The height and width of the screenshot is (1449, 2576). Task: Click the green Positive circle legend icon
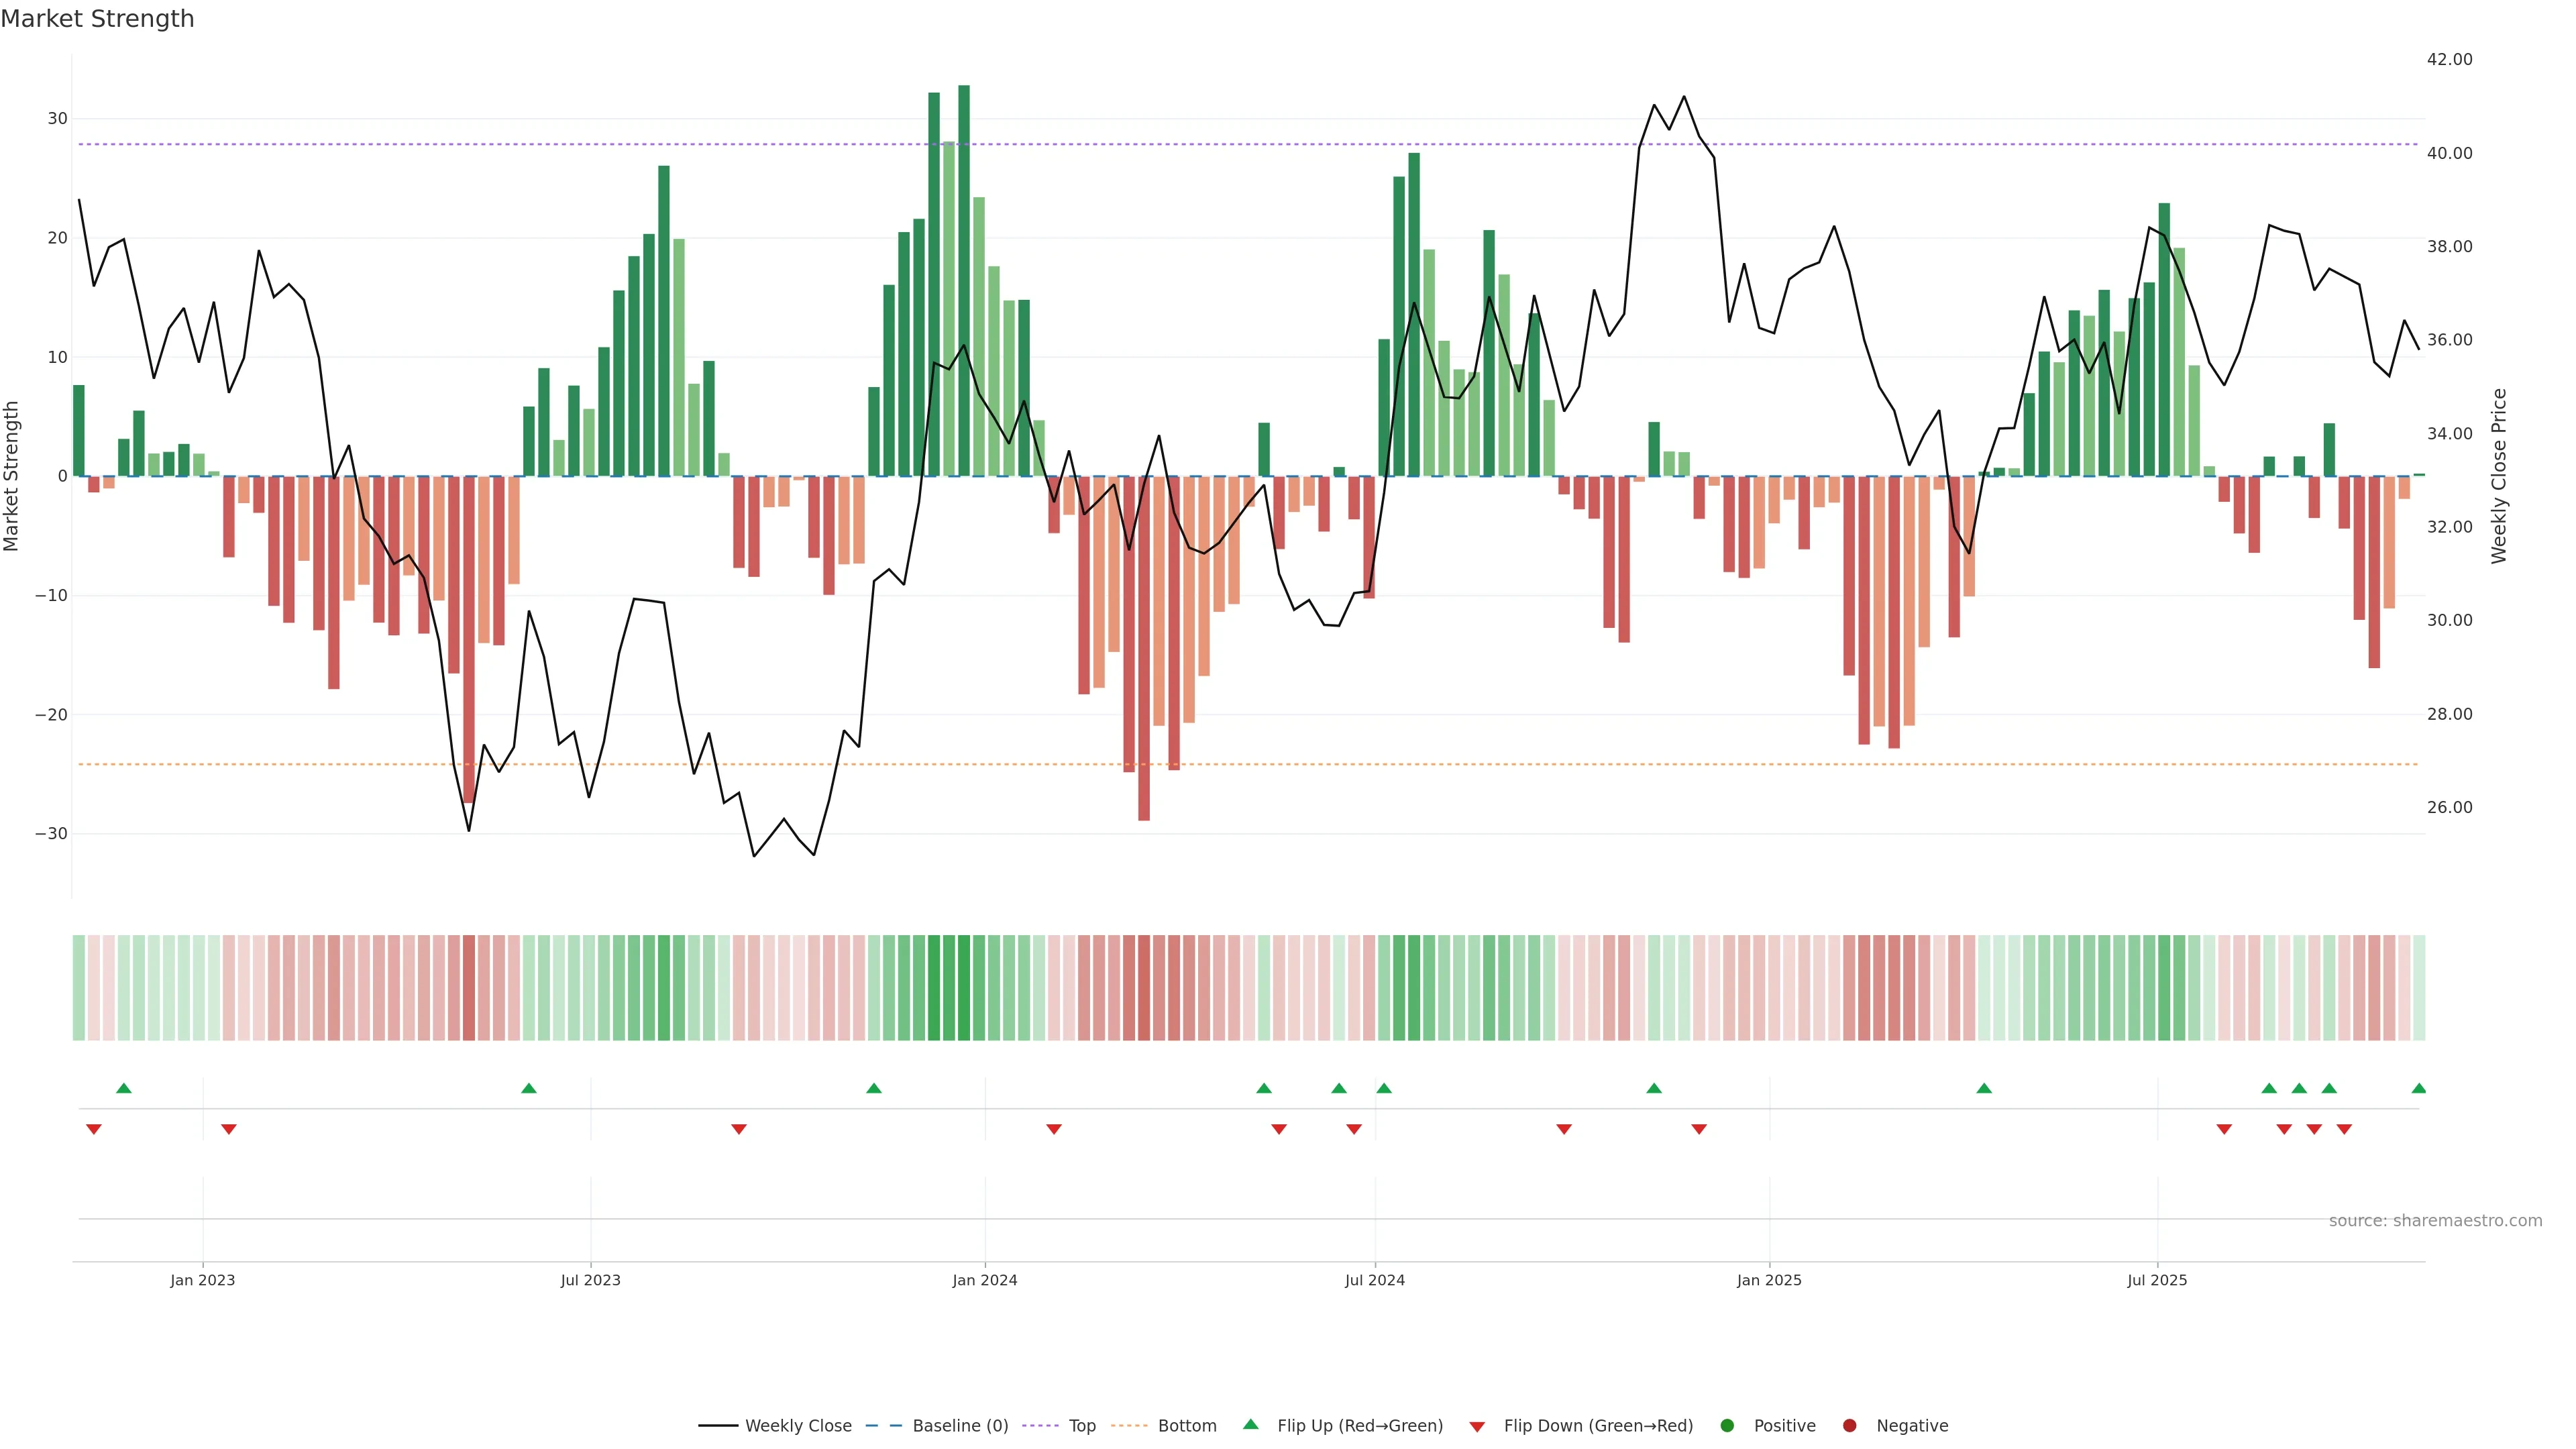click(x=1727, y=1426)
